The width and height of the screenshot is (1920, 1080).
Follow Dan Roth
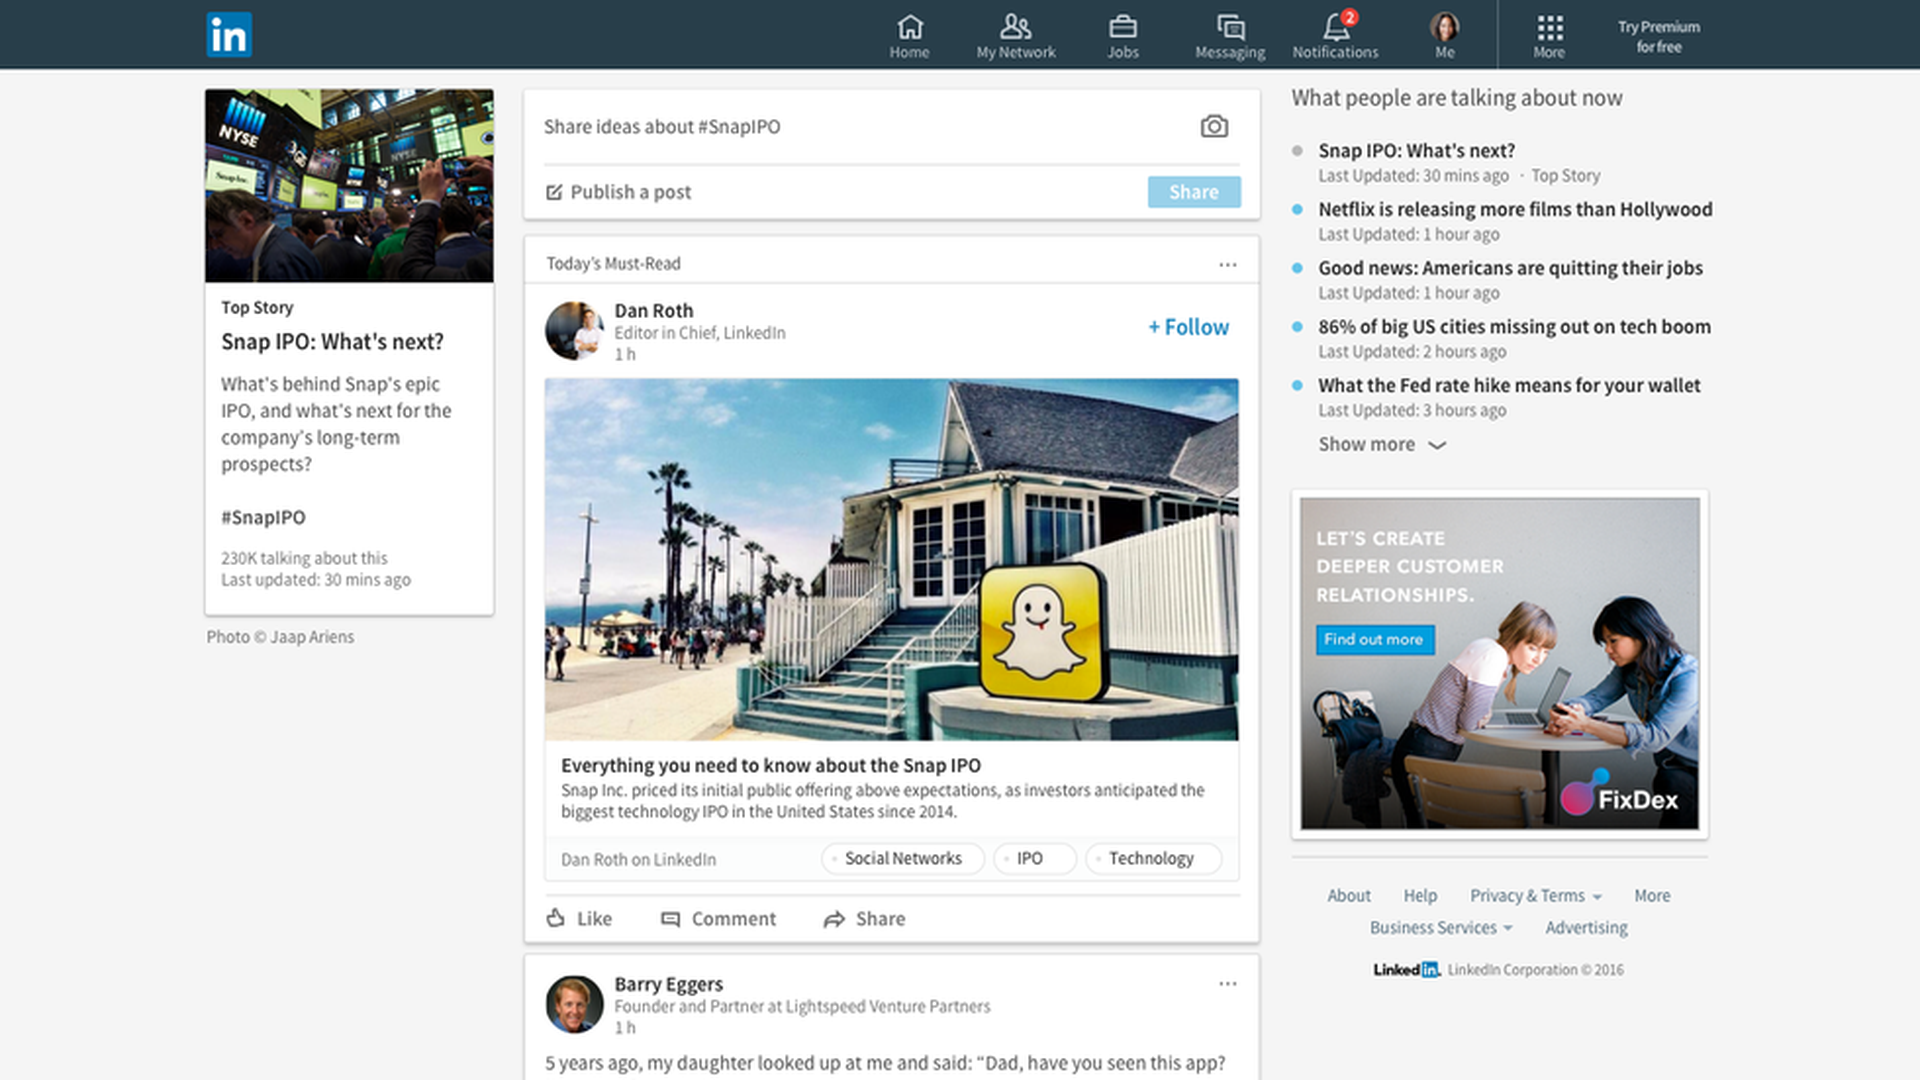coord(1188,327)
